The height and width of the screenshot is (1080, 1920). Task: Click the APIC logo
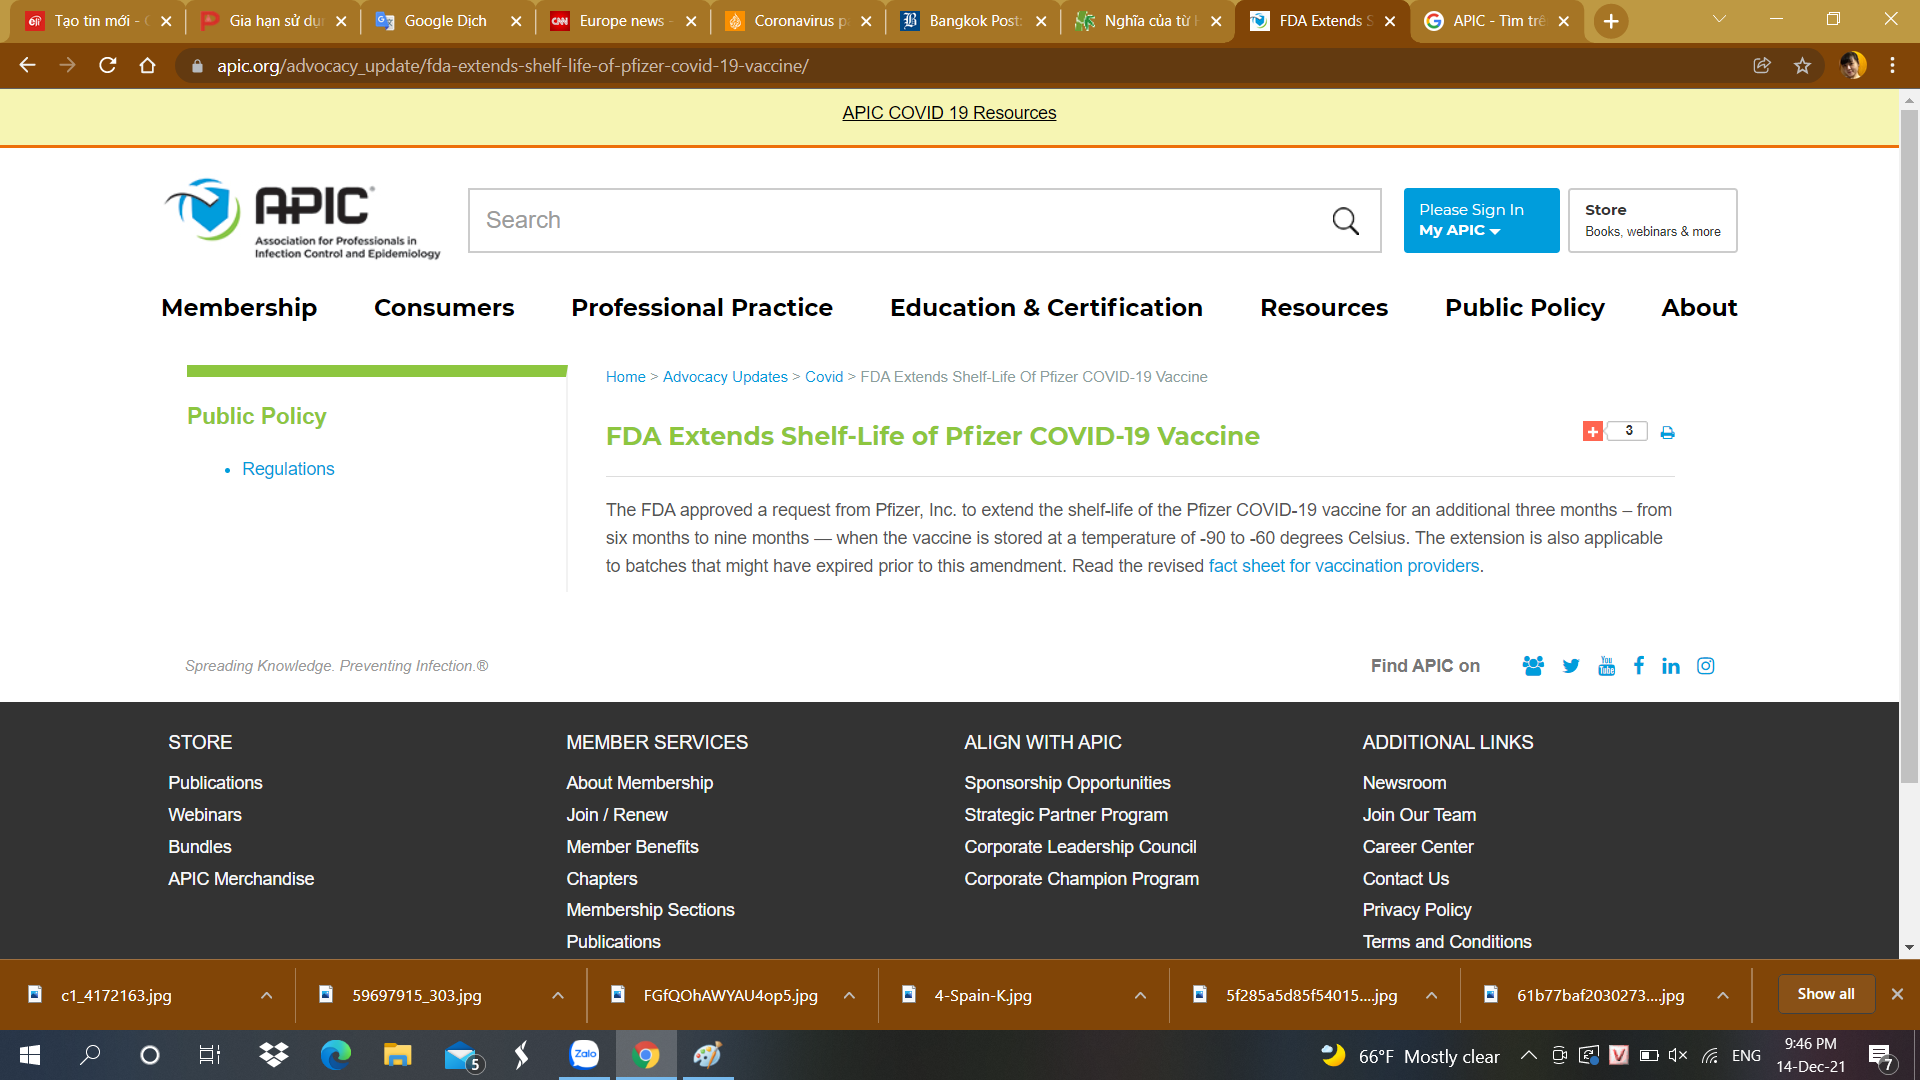[303, 220]
